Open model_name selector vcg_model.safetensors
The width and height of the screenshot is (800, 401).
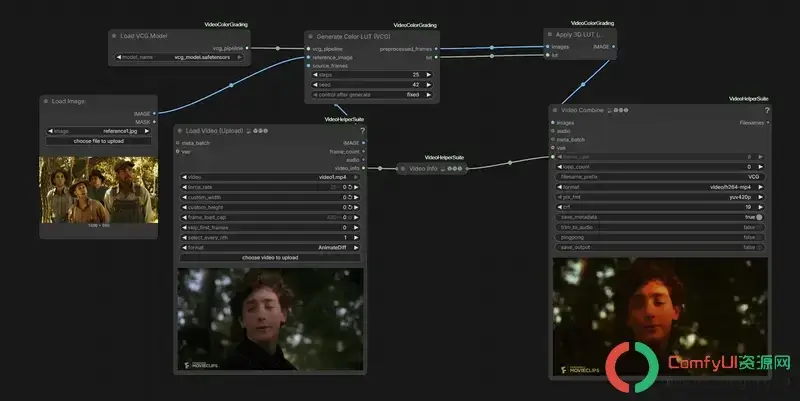tap(179, 57)
